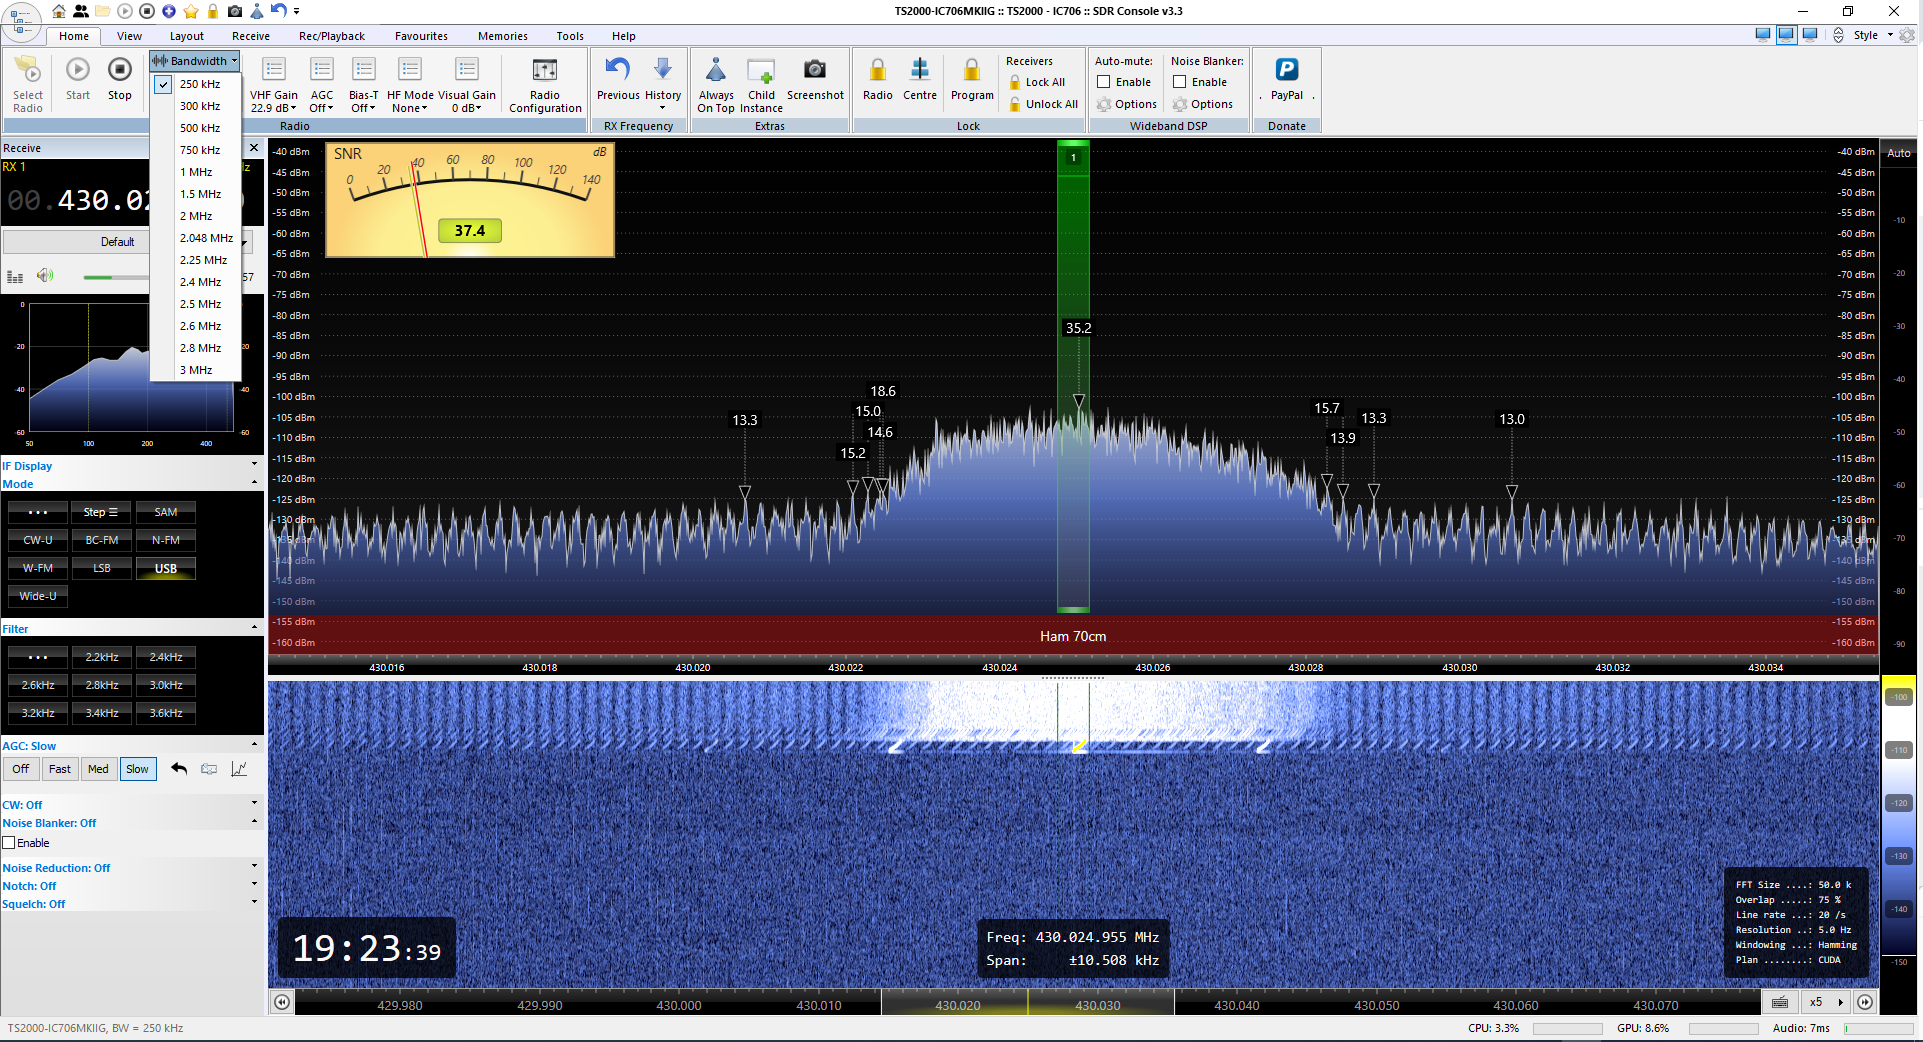Enable the Auto-mute checkbox

tap(1104, 82)
